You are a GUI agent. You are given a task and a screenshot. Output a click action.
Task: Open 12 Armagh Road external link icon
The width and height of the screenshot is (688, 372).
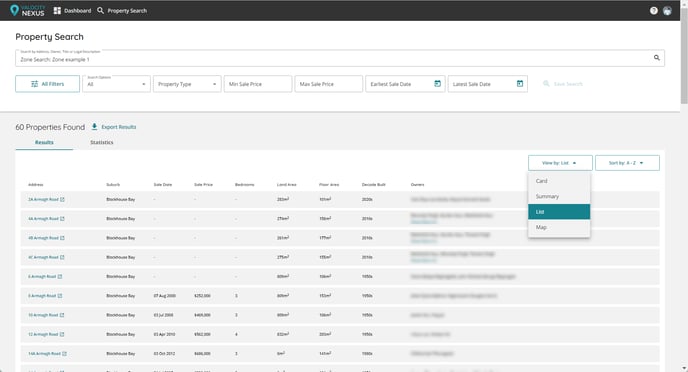[x=62, y=335]
